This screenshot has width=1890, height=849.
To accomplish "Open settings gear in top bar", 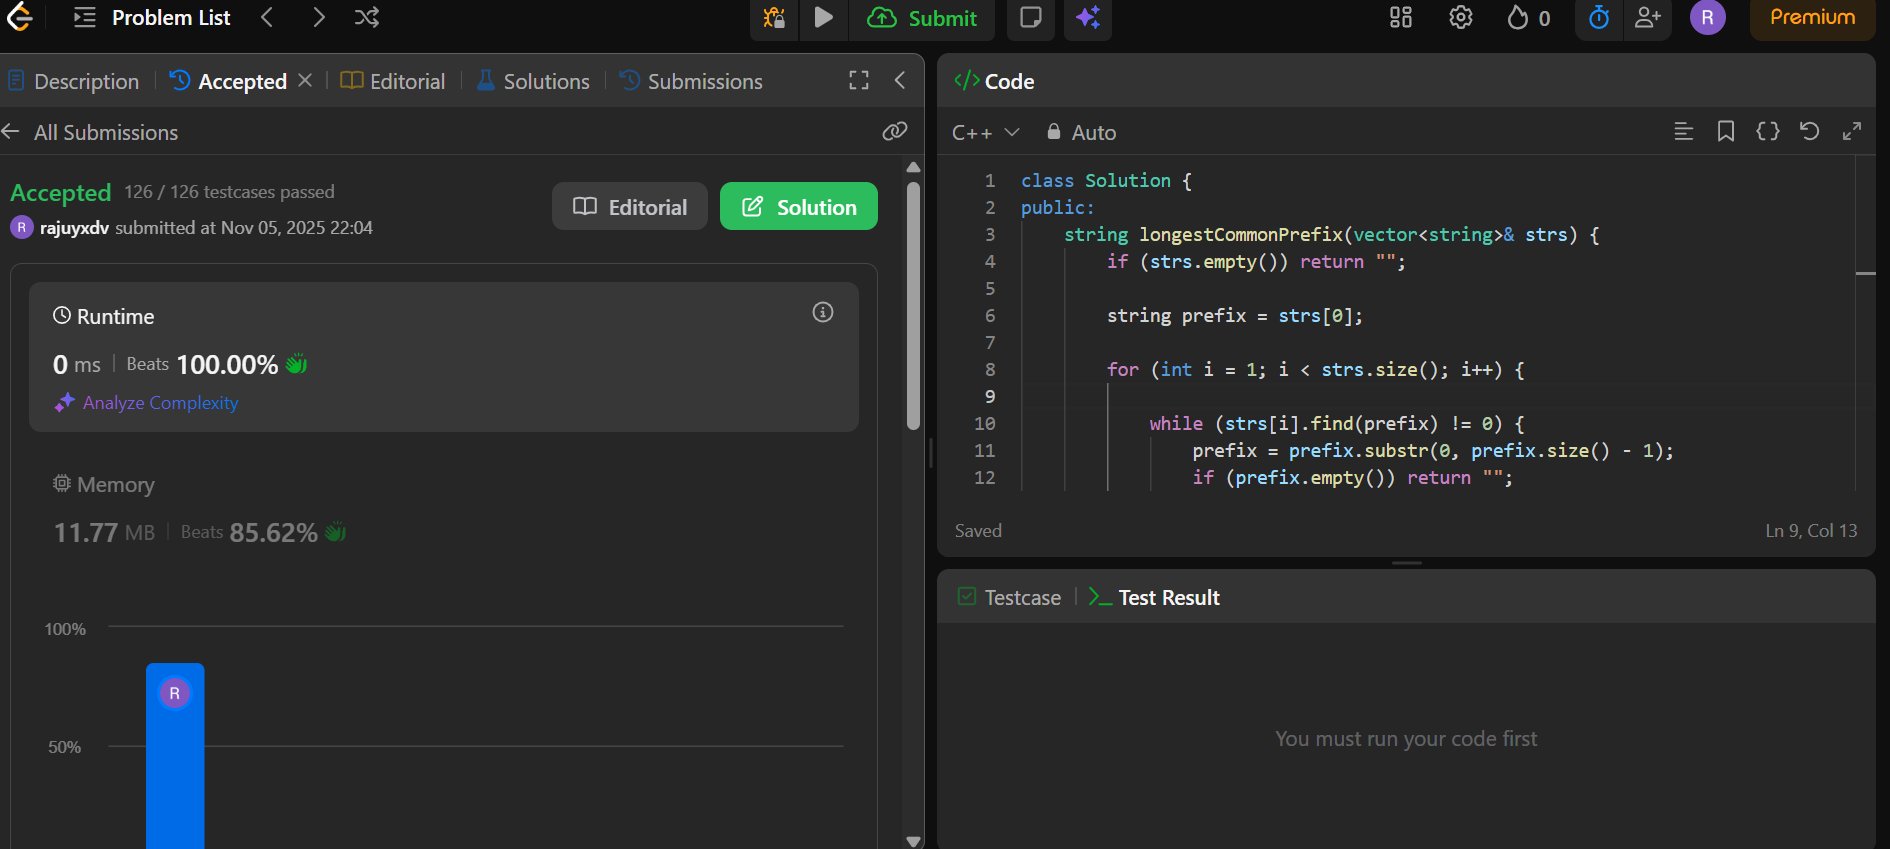I will pos(1460,18).
